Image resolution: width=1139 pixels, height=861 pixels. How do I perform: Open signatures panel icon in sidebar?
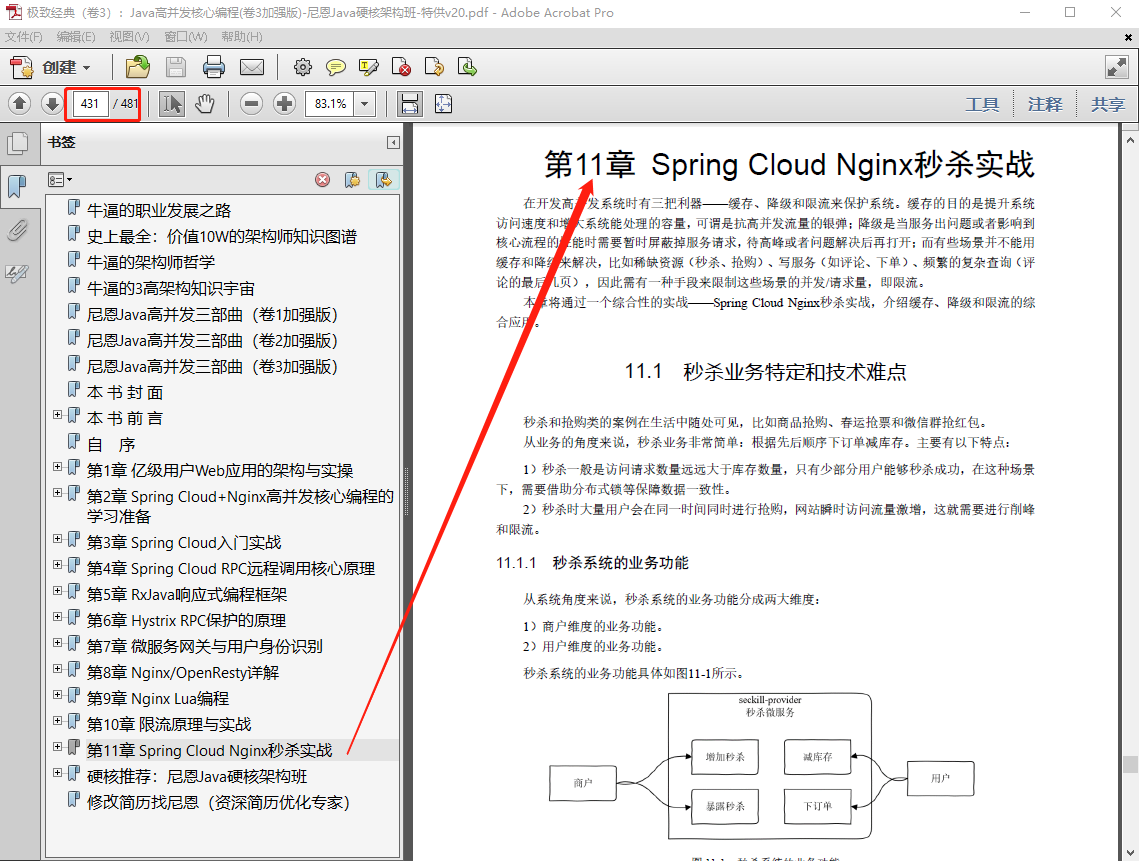pyautogui.click(x=17, y=273)
